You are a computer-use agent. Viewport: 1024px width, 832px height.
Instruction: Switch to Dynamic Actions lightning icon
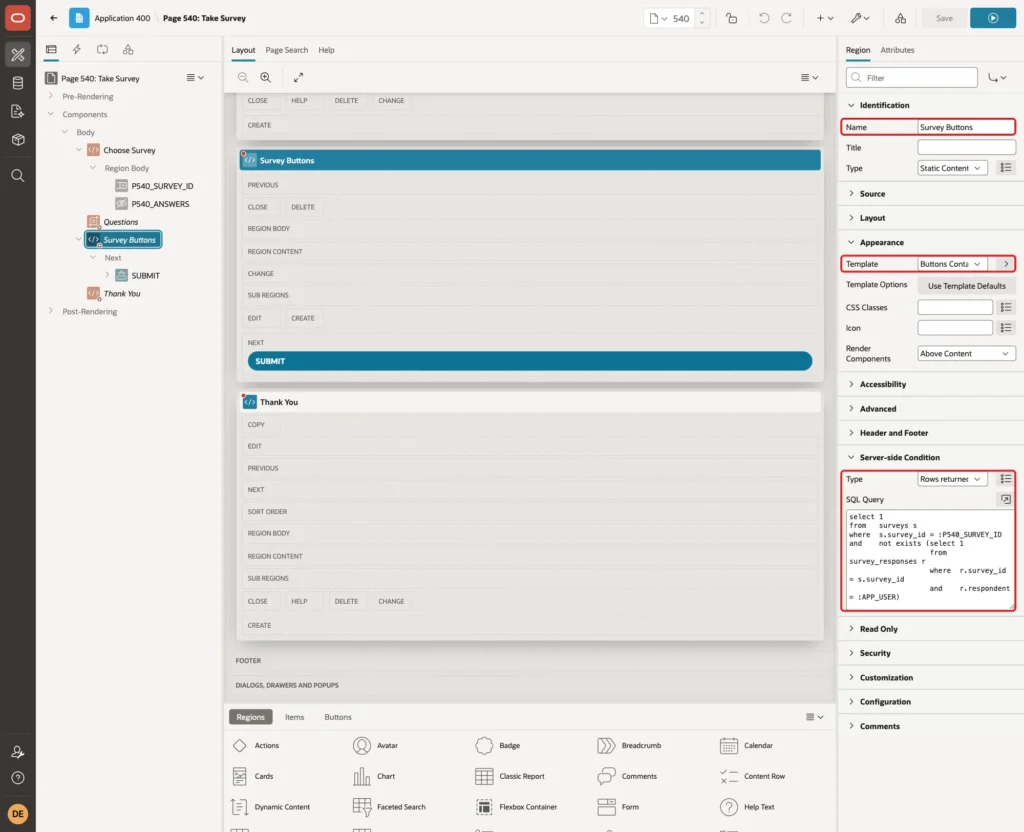pos(76,50)
